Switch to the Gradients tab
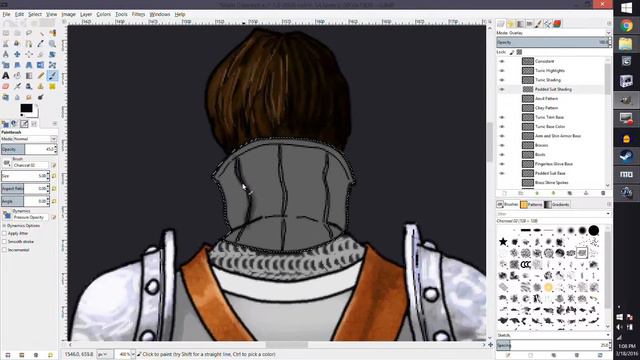This screenshot has height=360, width=640. click(557, 204)
